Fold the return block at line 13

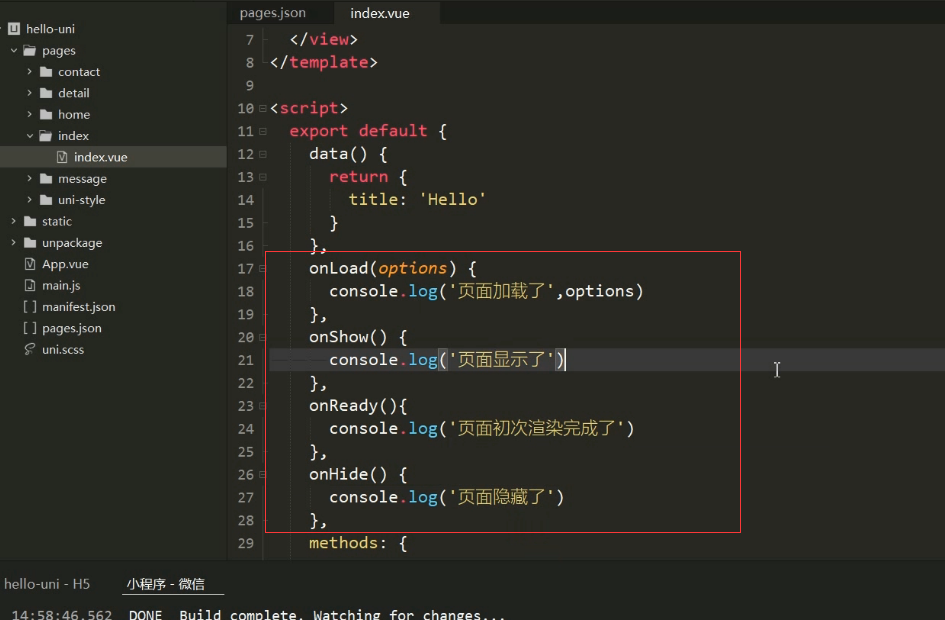click(263, 177)
